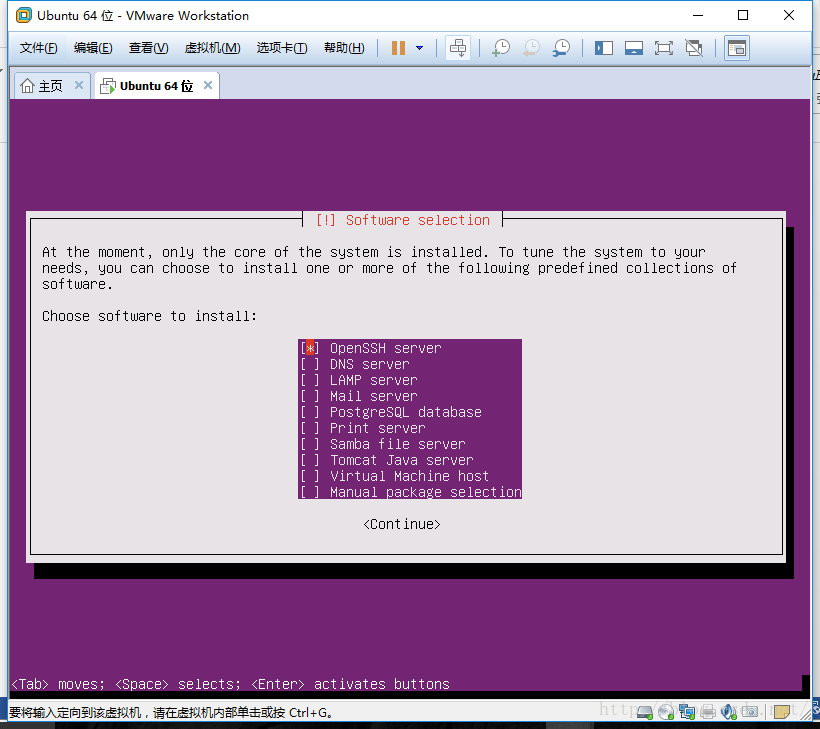Click the camera device status icon
820x729 pixels.
tap(750, 712)
